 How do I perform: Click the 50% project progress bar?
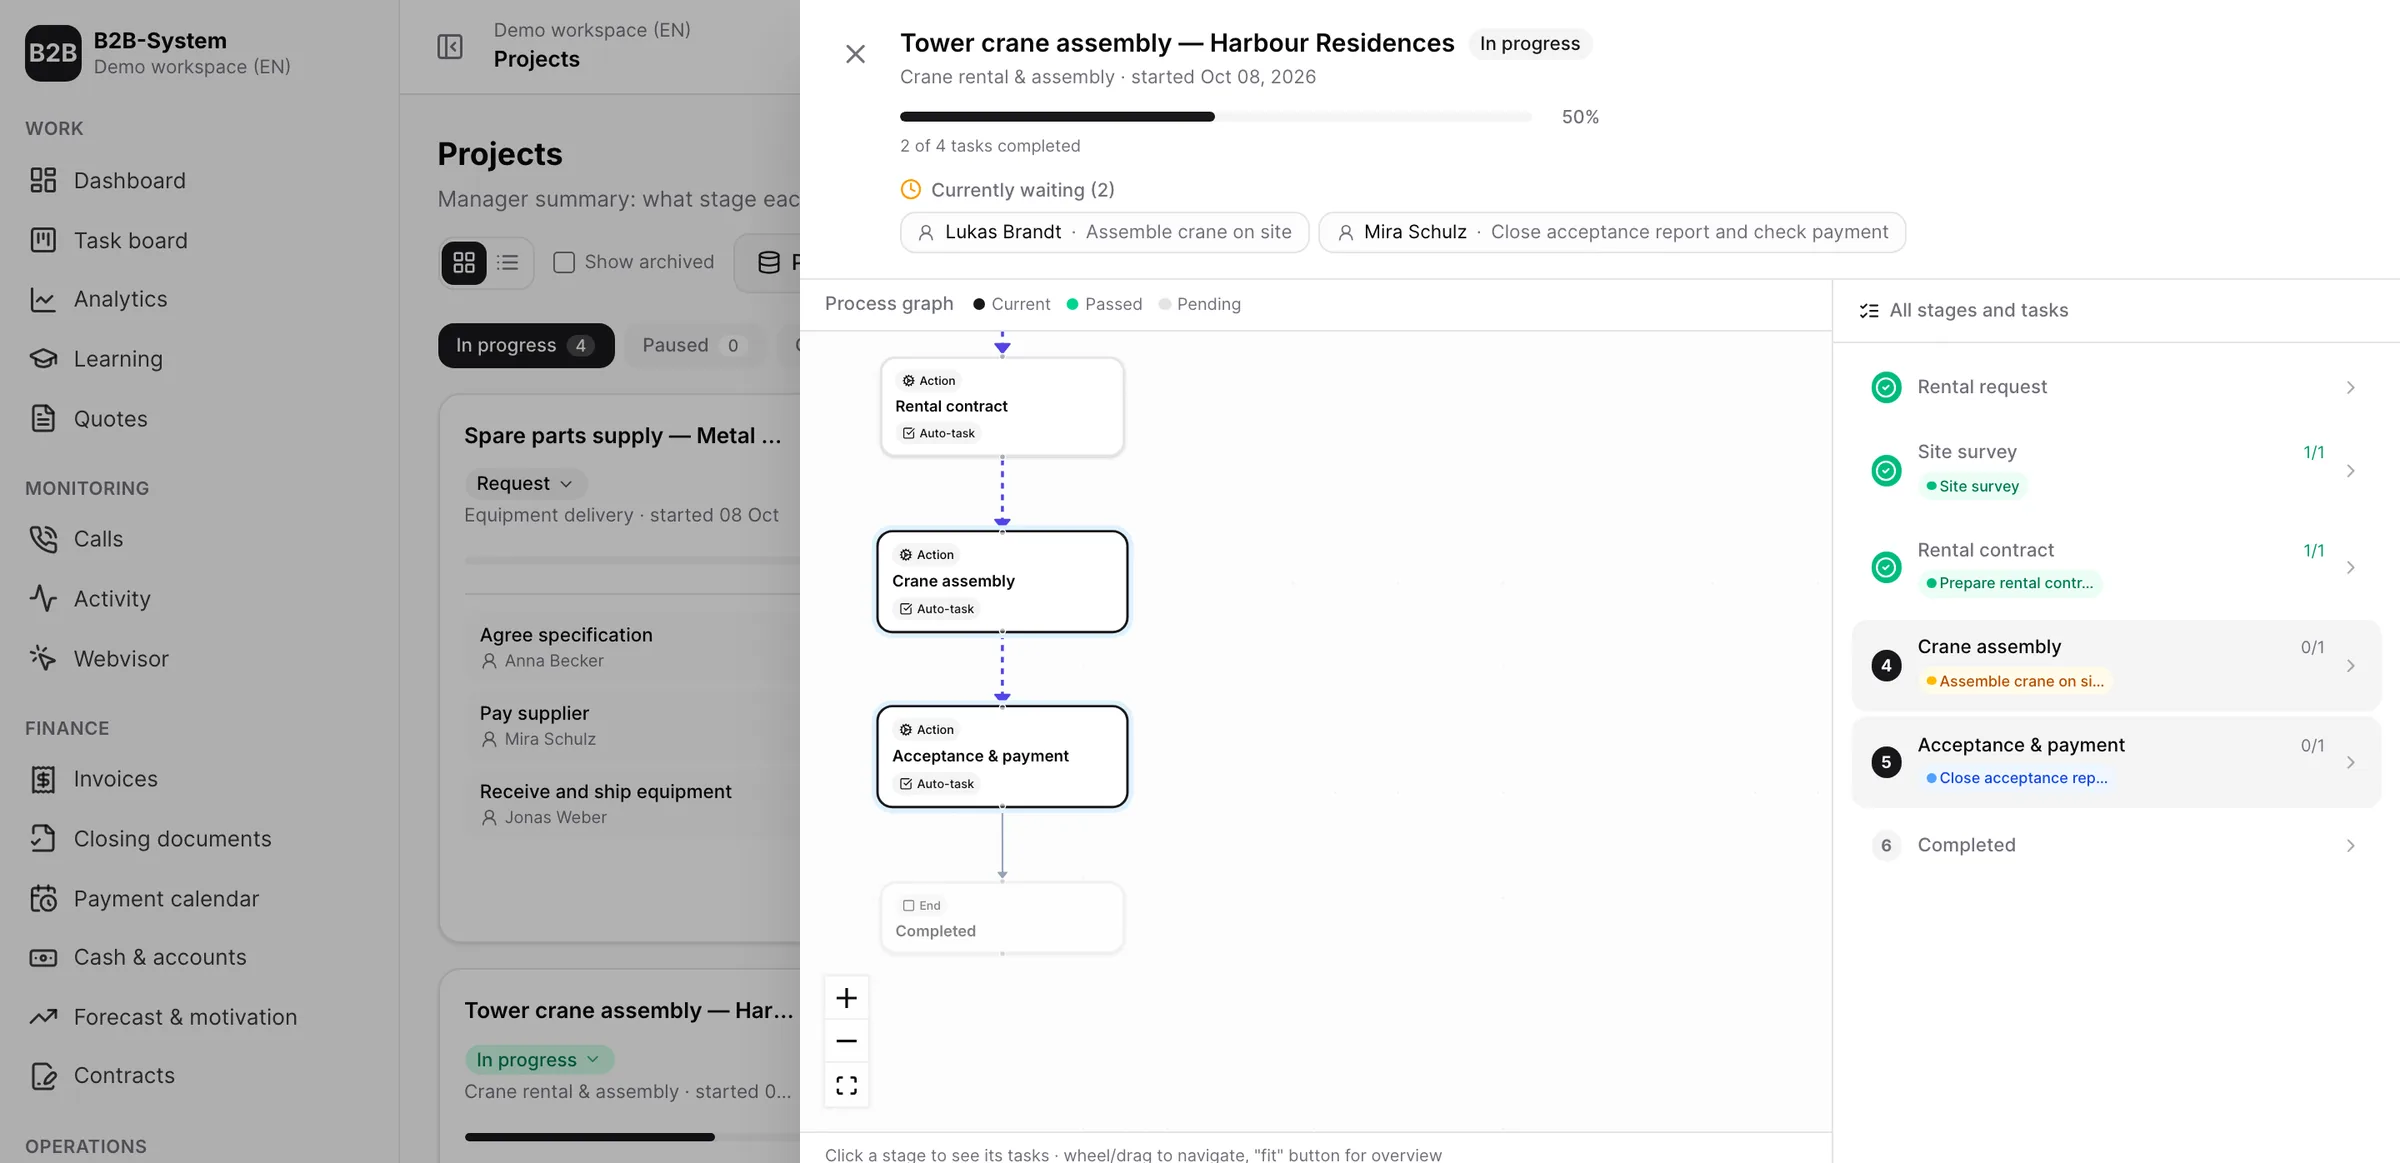(x=1215, y=117)
